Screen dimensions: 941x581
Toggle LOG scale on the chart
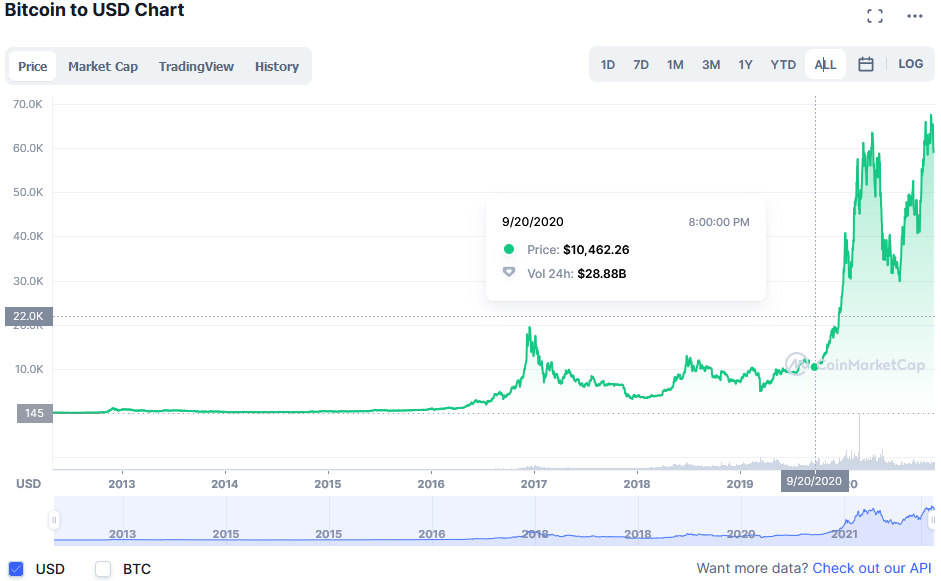910,64
